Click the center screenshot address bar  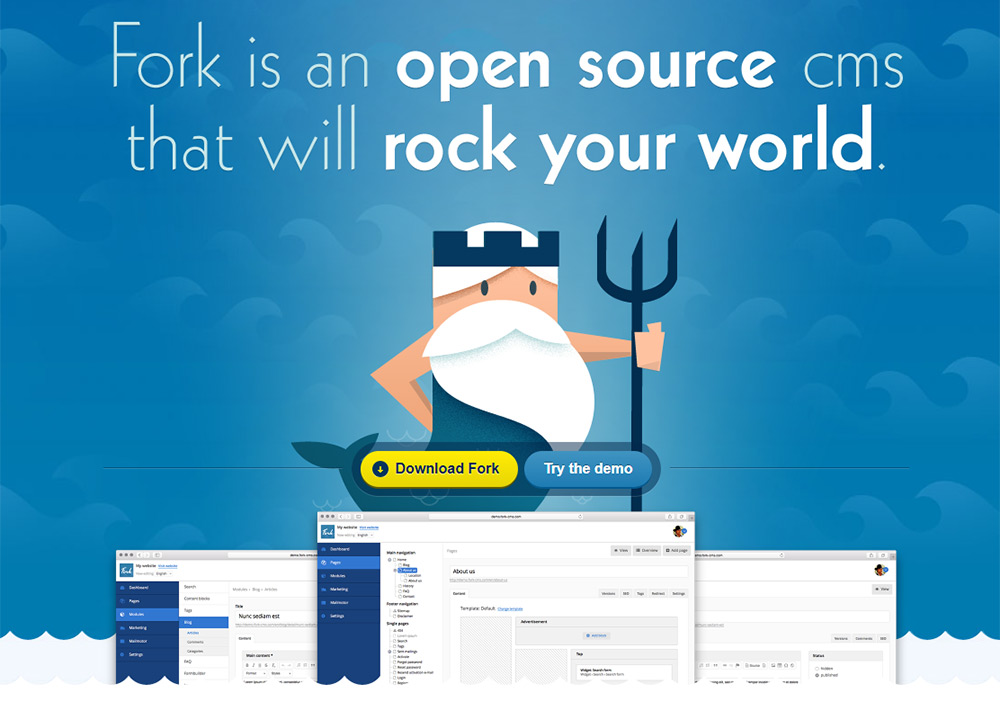click(506, 516)
